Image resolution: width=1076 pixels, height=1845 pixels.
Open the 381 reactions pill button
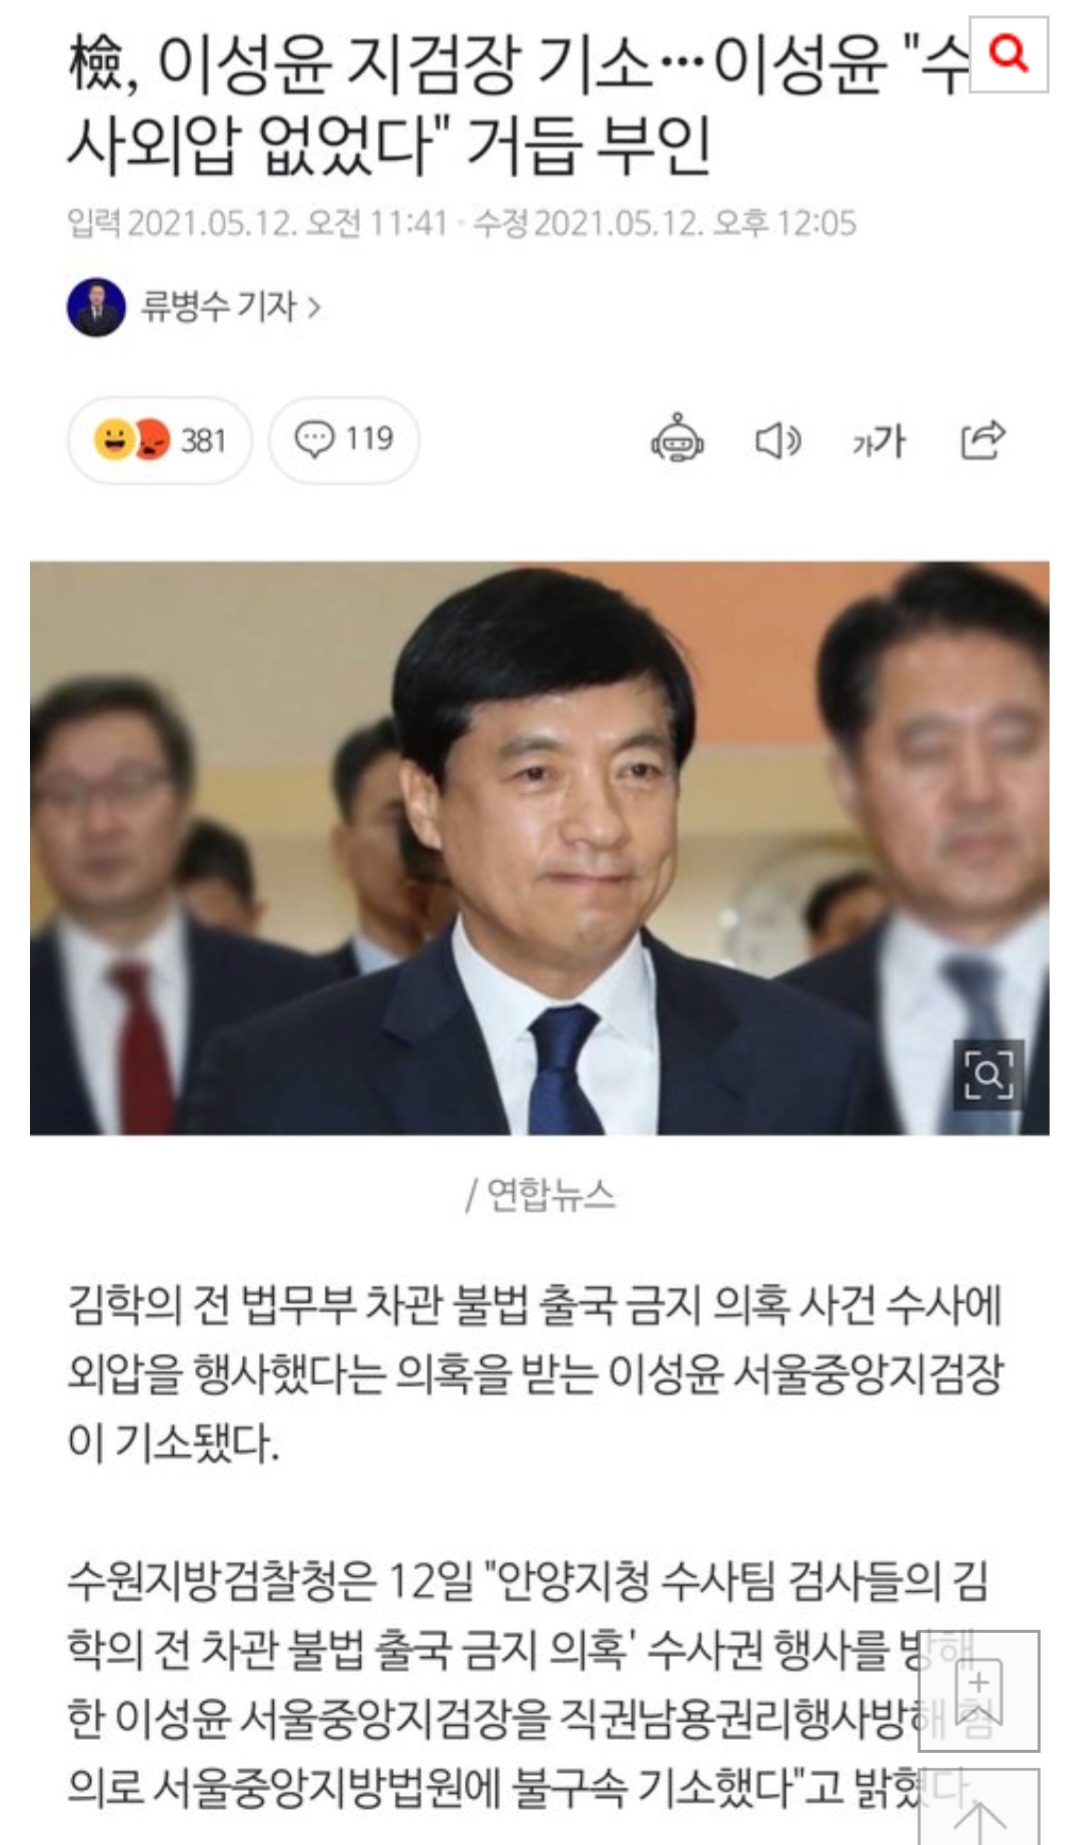(160, 440)
